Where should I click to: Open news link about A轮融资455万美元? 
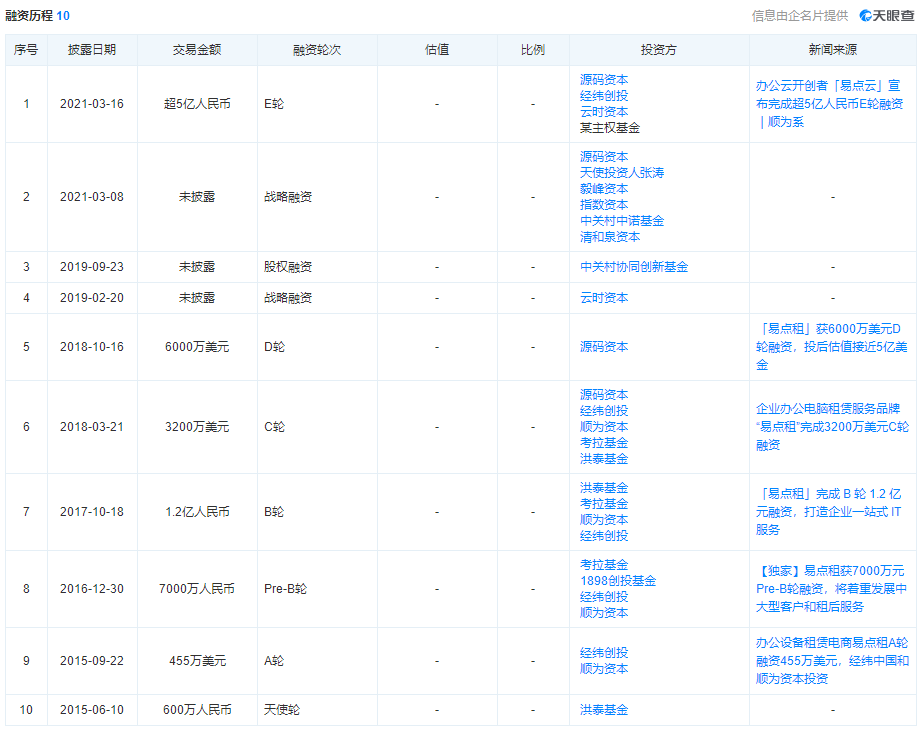[832, 661]
